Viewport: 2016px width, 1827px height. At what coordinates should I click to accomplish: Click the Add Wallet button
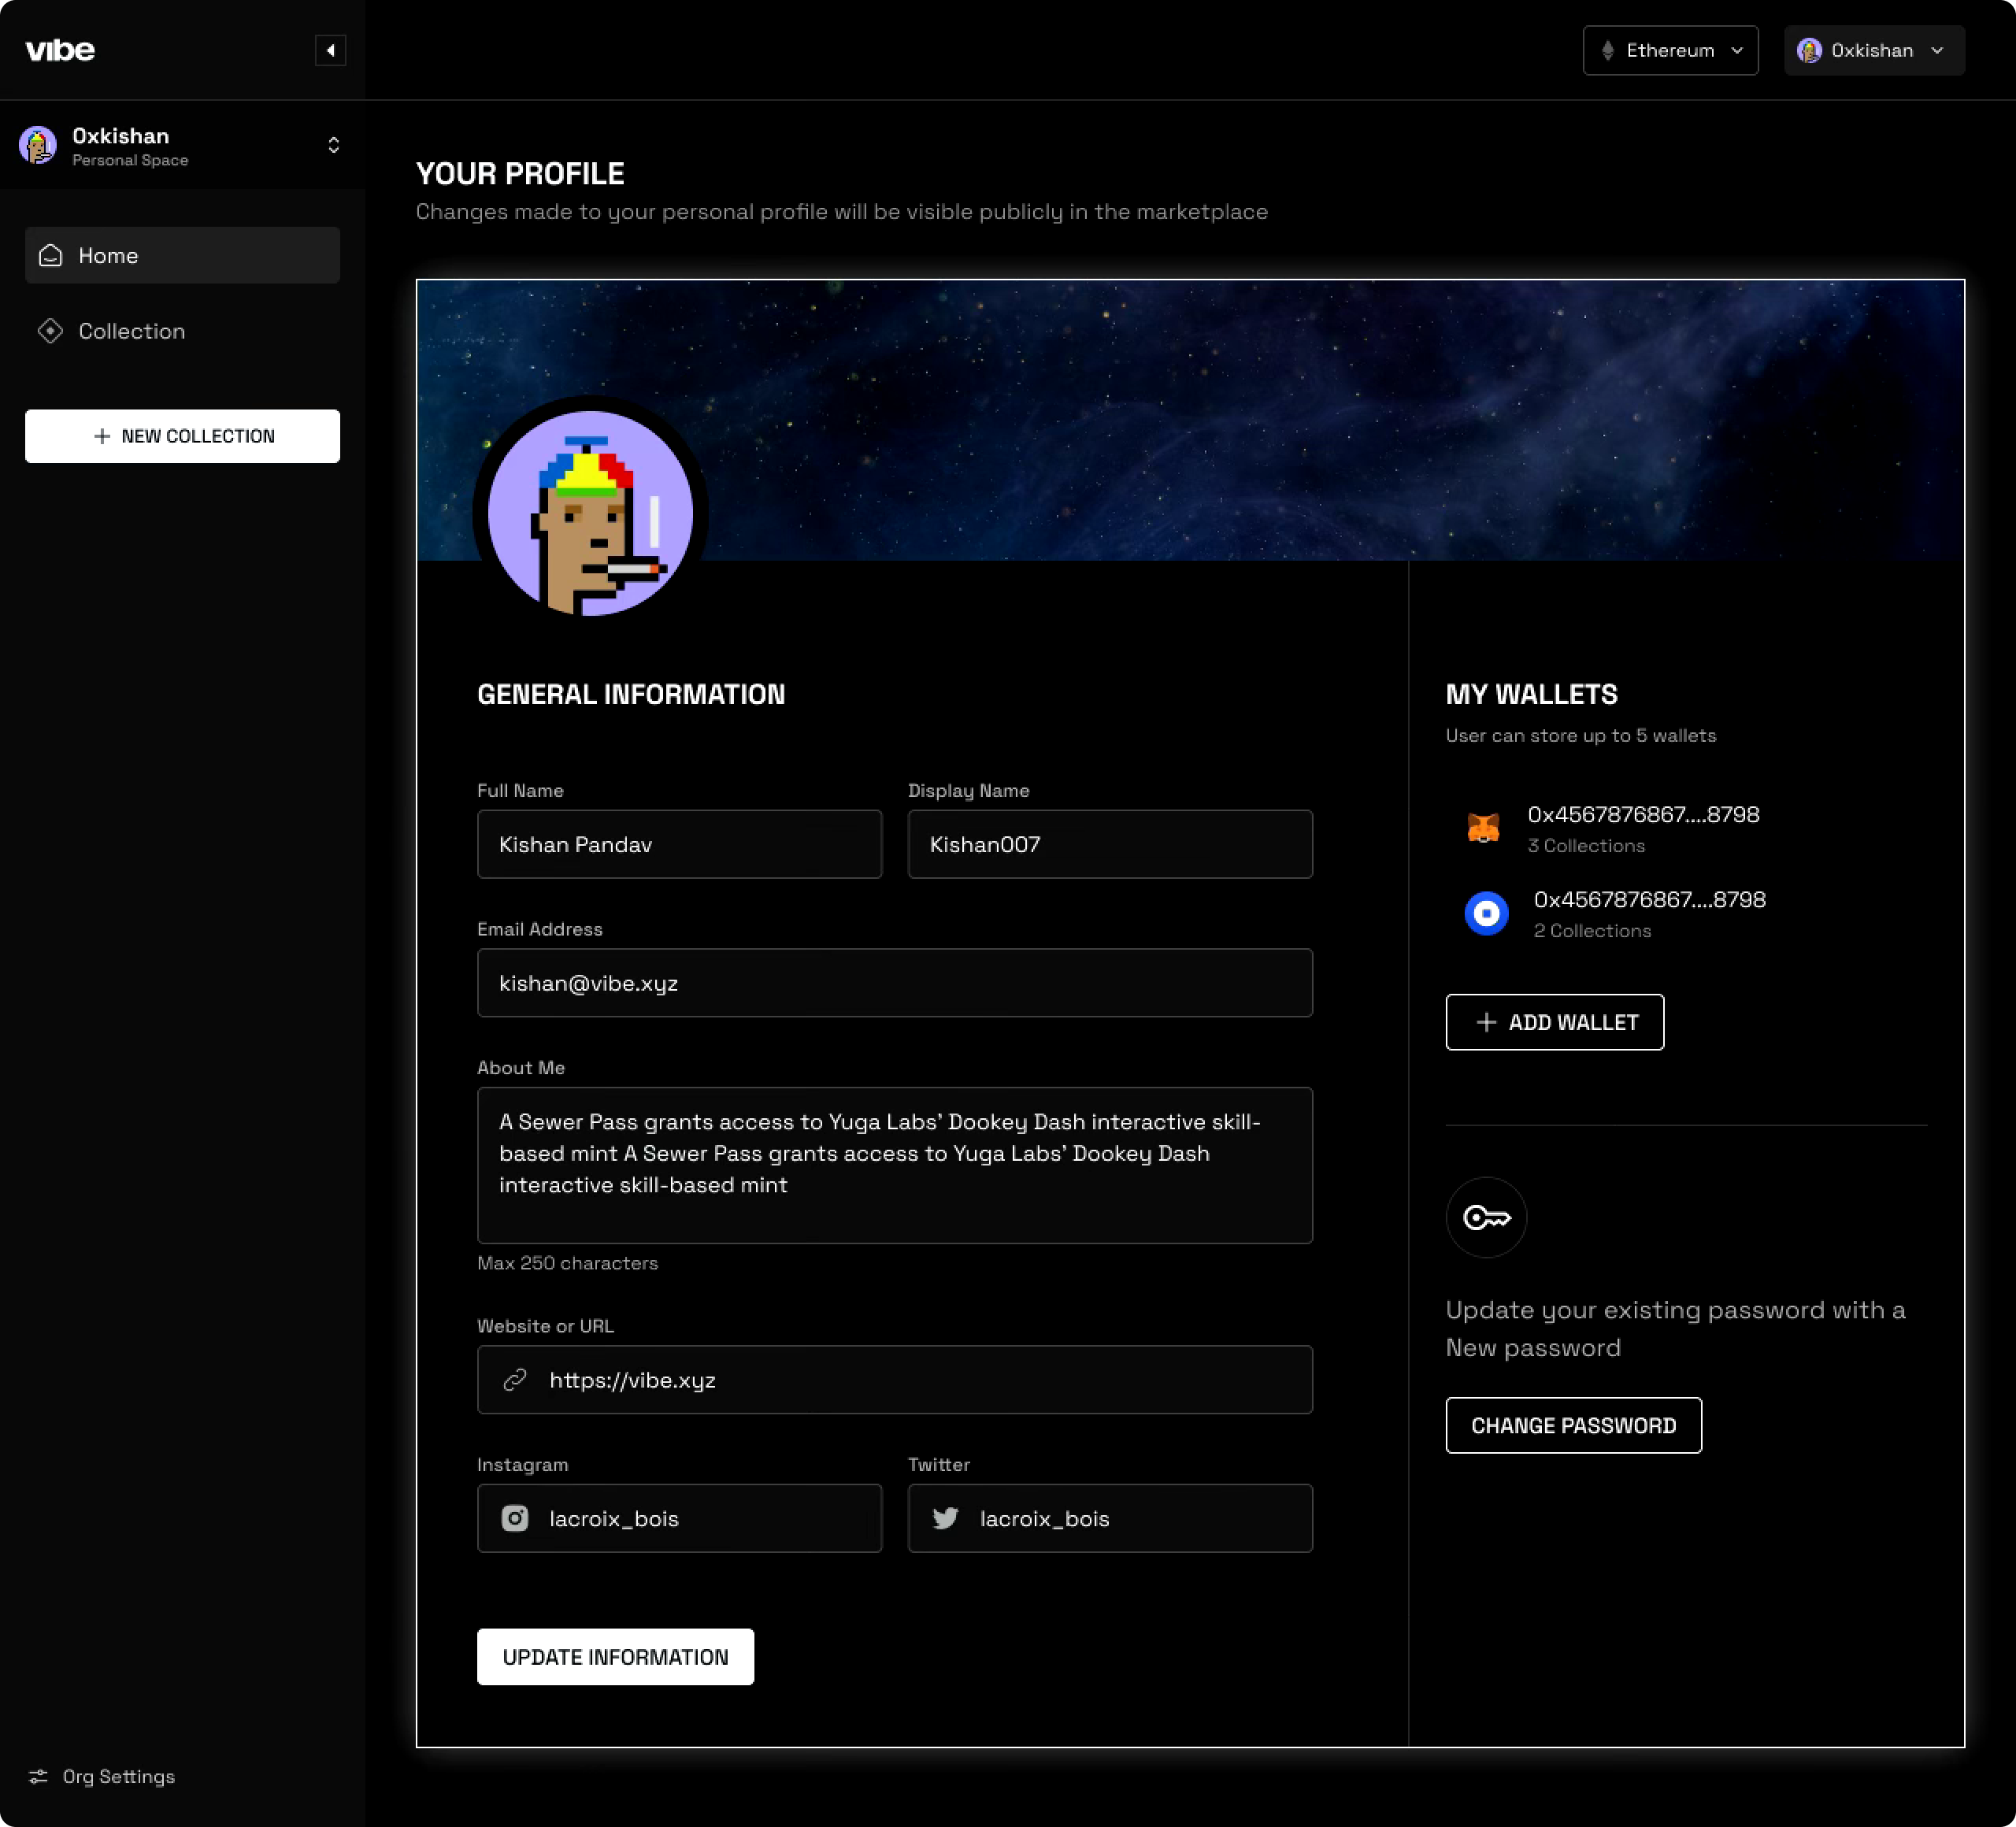tap(1554, 1022)
